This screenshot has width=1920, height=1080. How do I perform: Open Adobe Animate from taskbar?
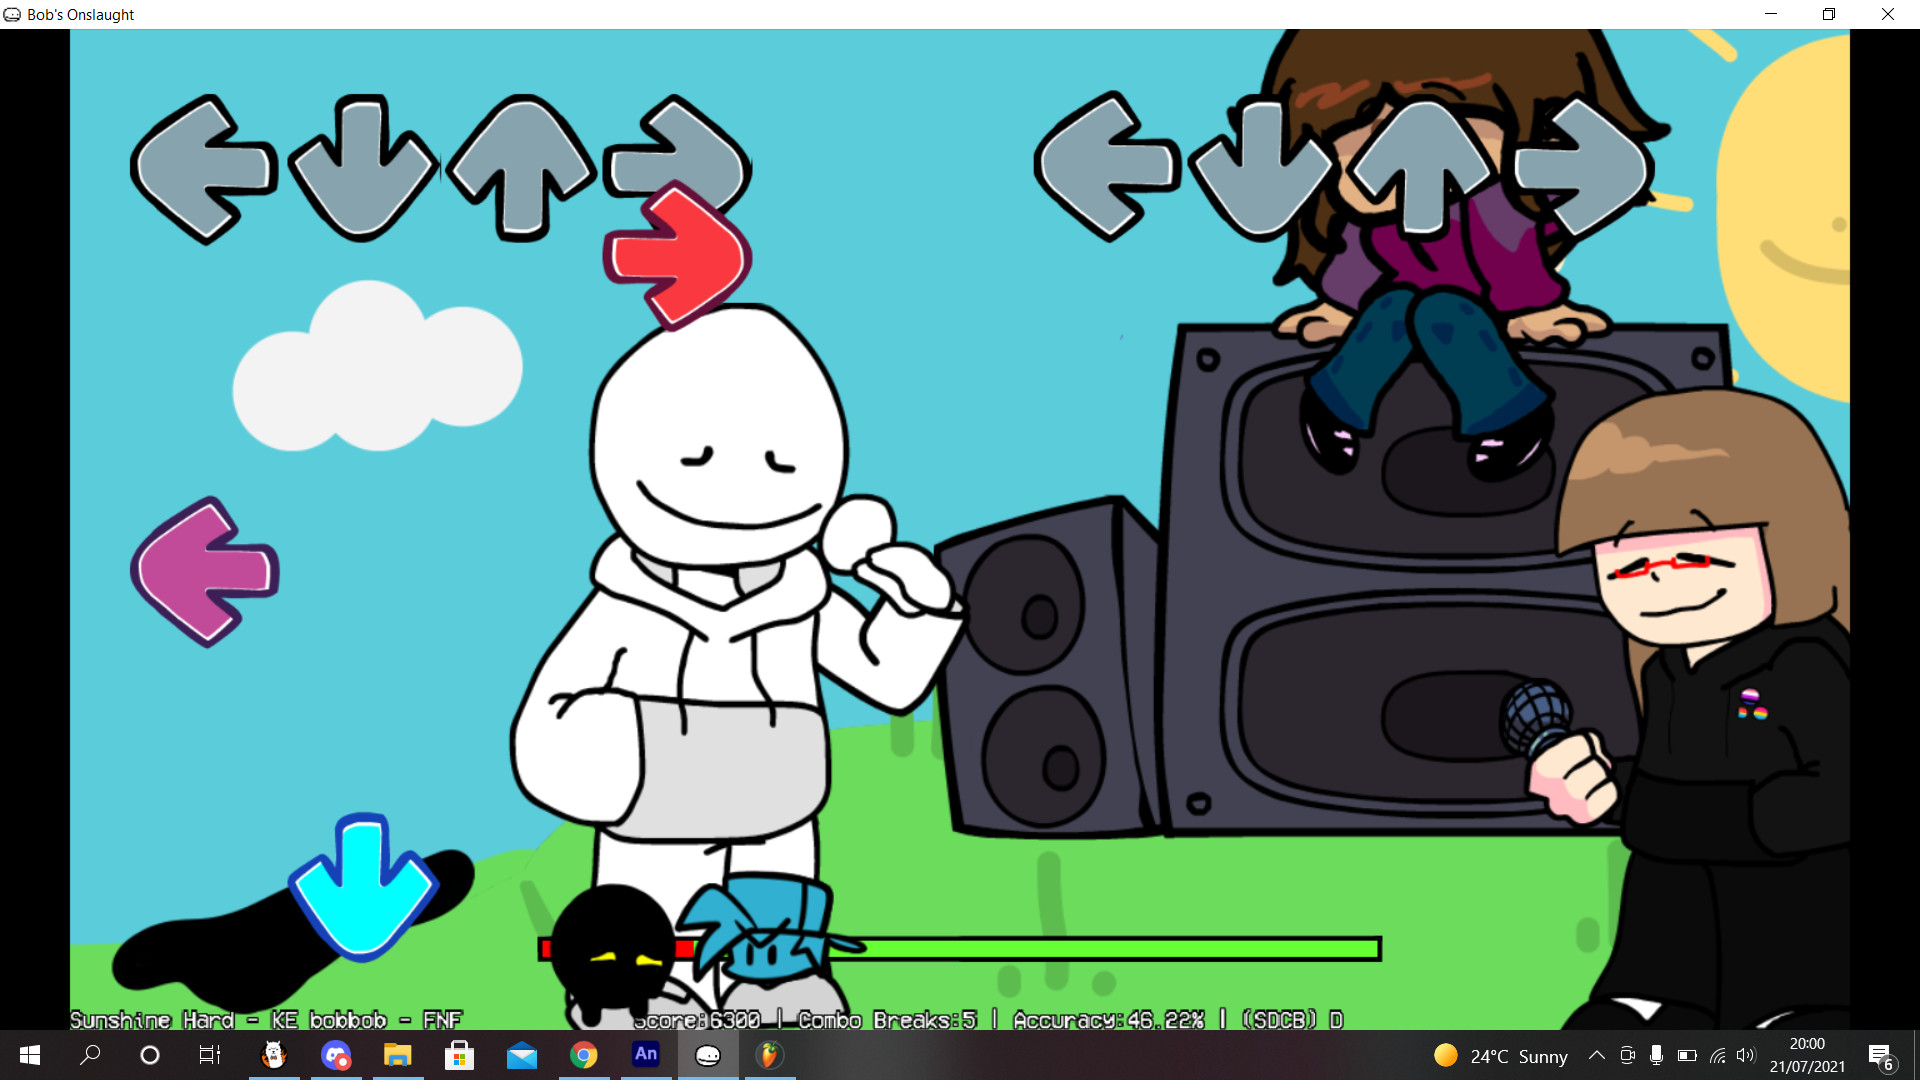[646, 1054]
